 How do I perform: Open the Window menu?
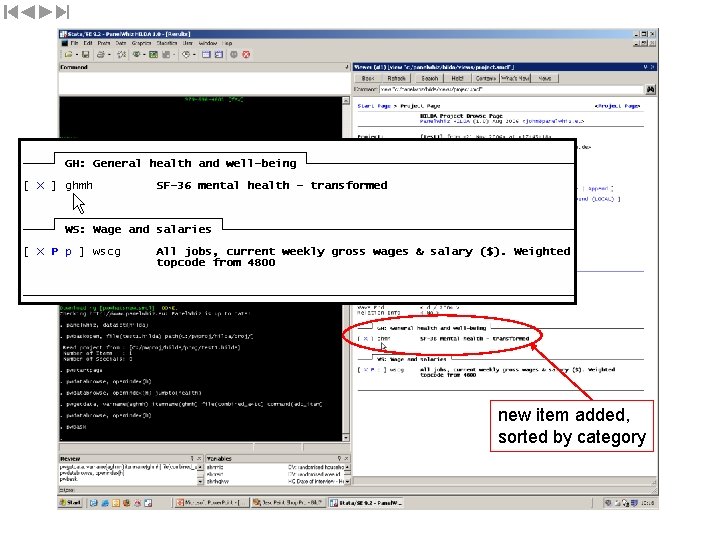(x=208, y=43)
